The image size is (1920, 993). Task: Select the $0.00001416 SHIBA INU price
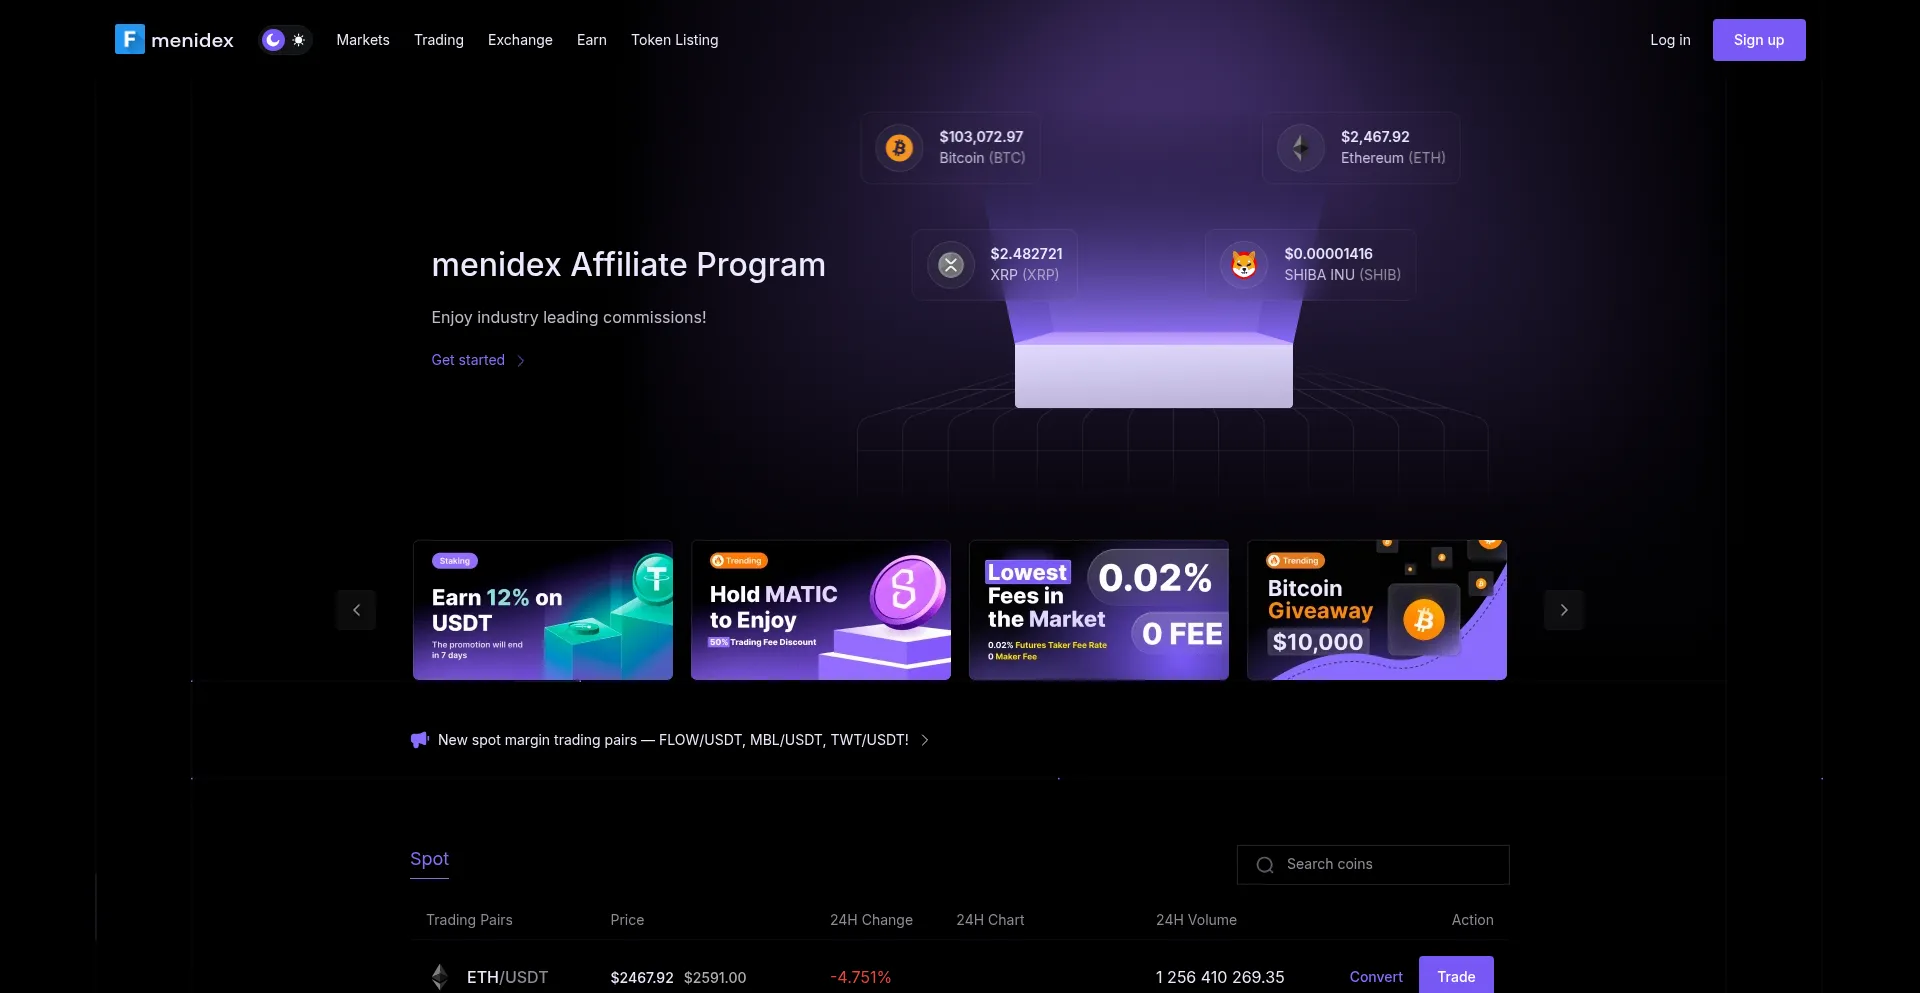click(1328, 254)
